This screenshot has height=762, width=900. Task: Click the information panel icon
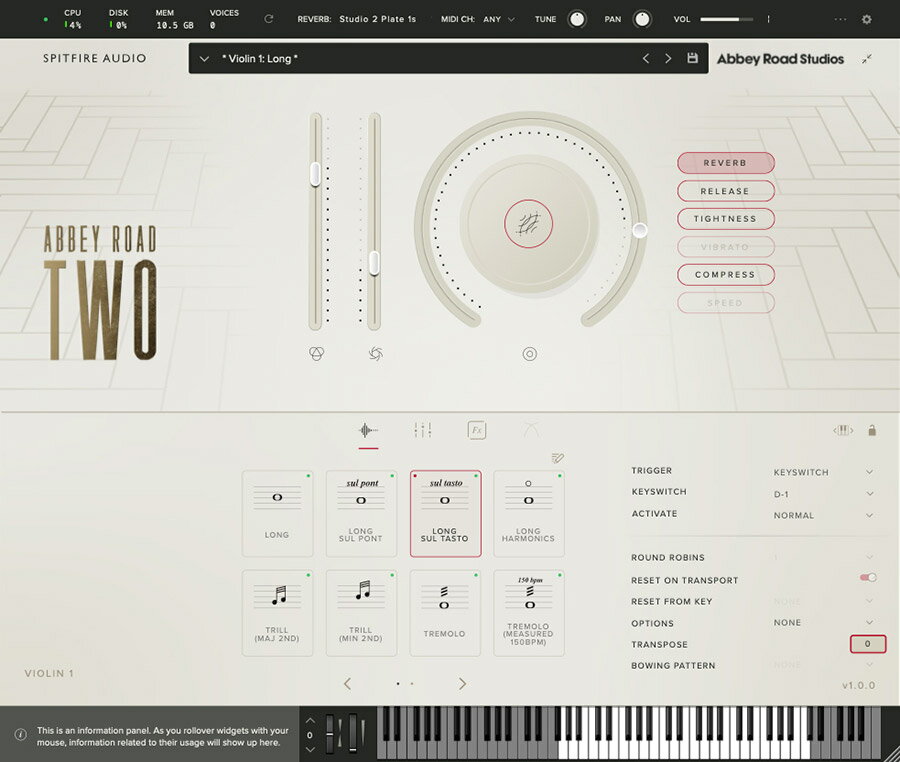20,735
